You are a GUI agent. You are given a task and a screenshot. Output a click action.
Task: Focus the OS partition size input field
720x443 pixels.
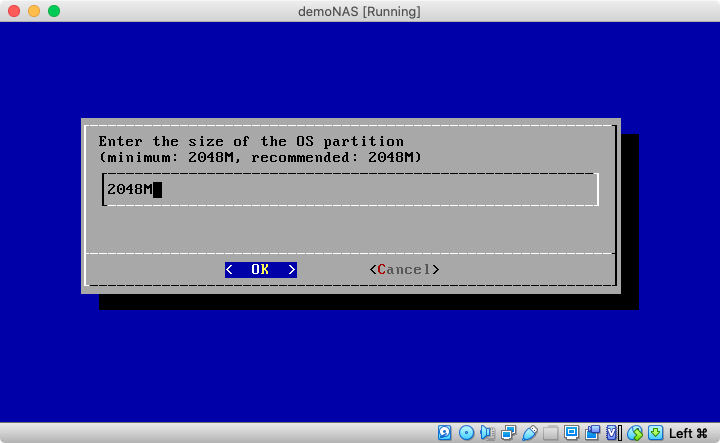(350, 189)
